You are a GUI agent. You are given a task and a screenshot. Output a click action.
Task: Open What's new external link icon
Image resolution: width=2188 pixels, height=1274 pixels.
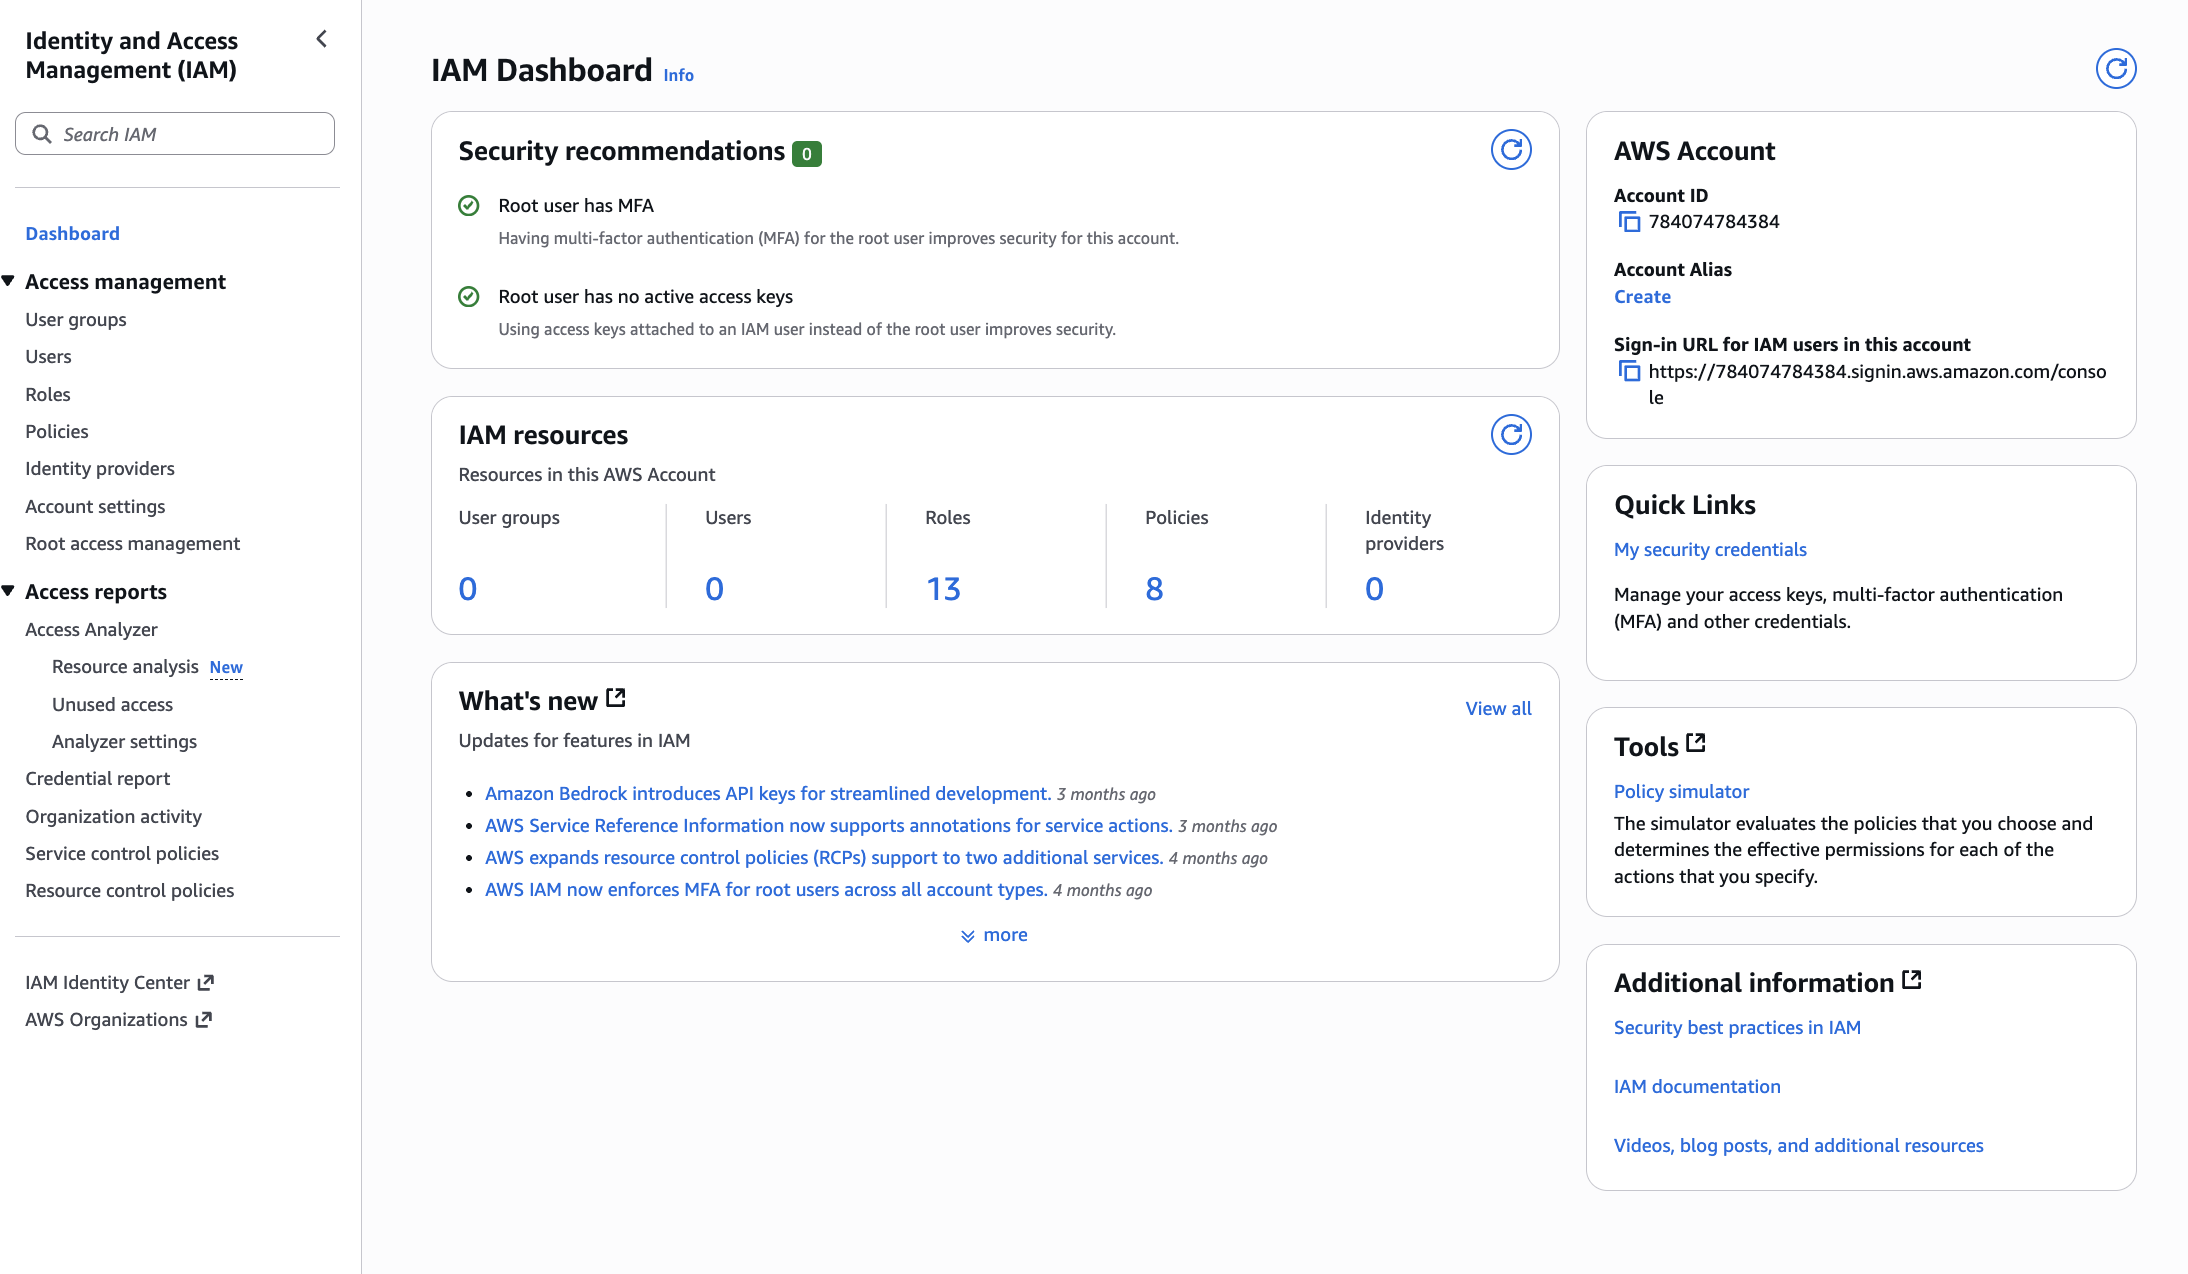(x=616, y=698)
